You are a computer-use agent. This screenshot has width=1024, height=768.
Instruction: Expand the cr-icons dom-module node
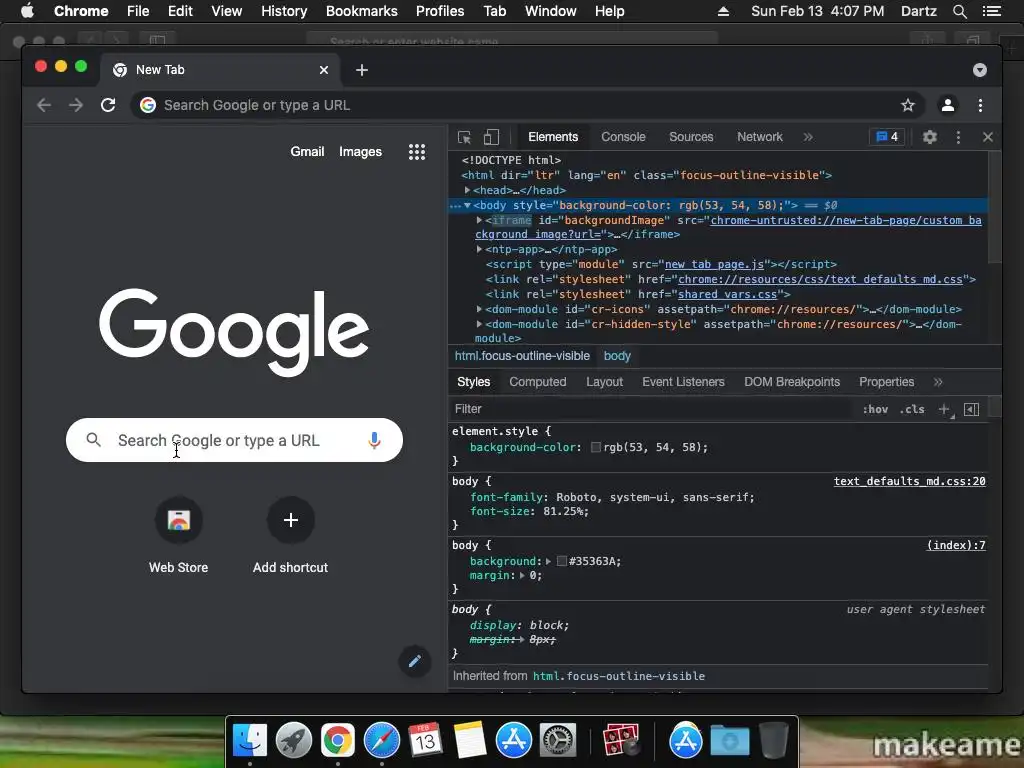[x=479, y=310]
